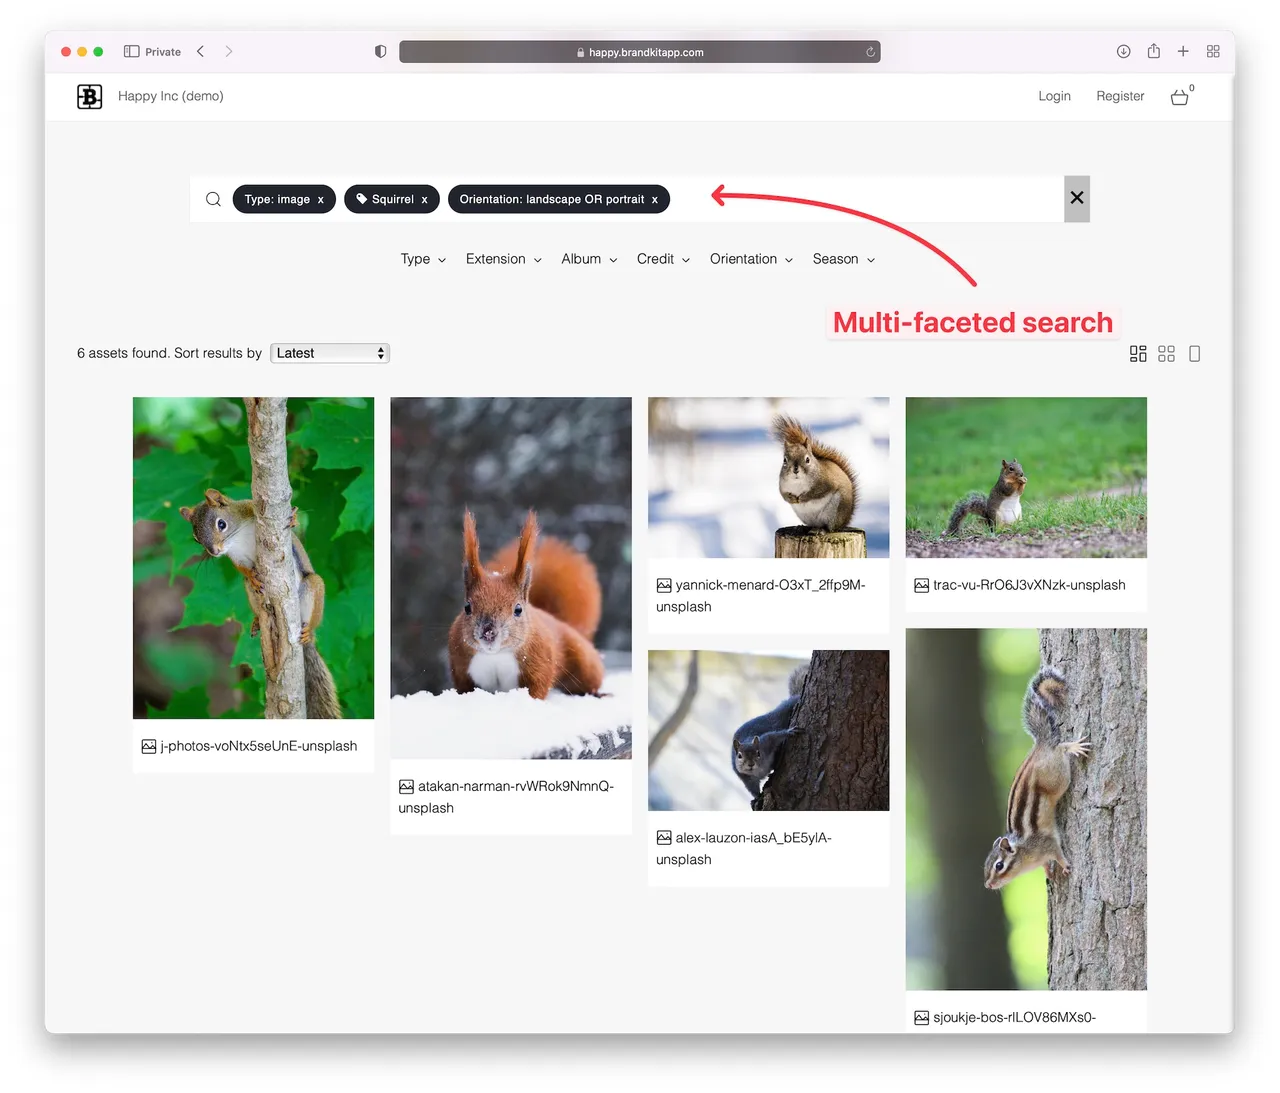The image size is (1280, 1093).
Task: Click the Happy Inc logo icon
Action: [89, 96]
